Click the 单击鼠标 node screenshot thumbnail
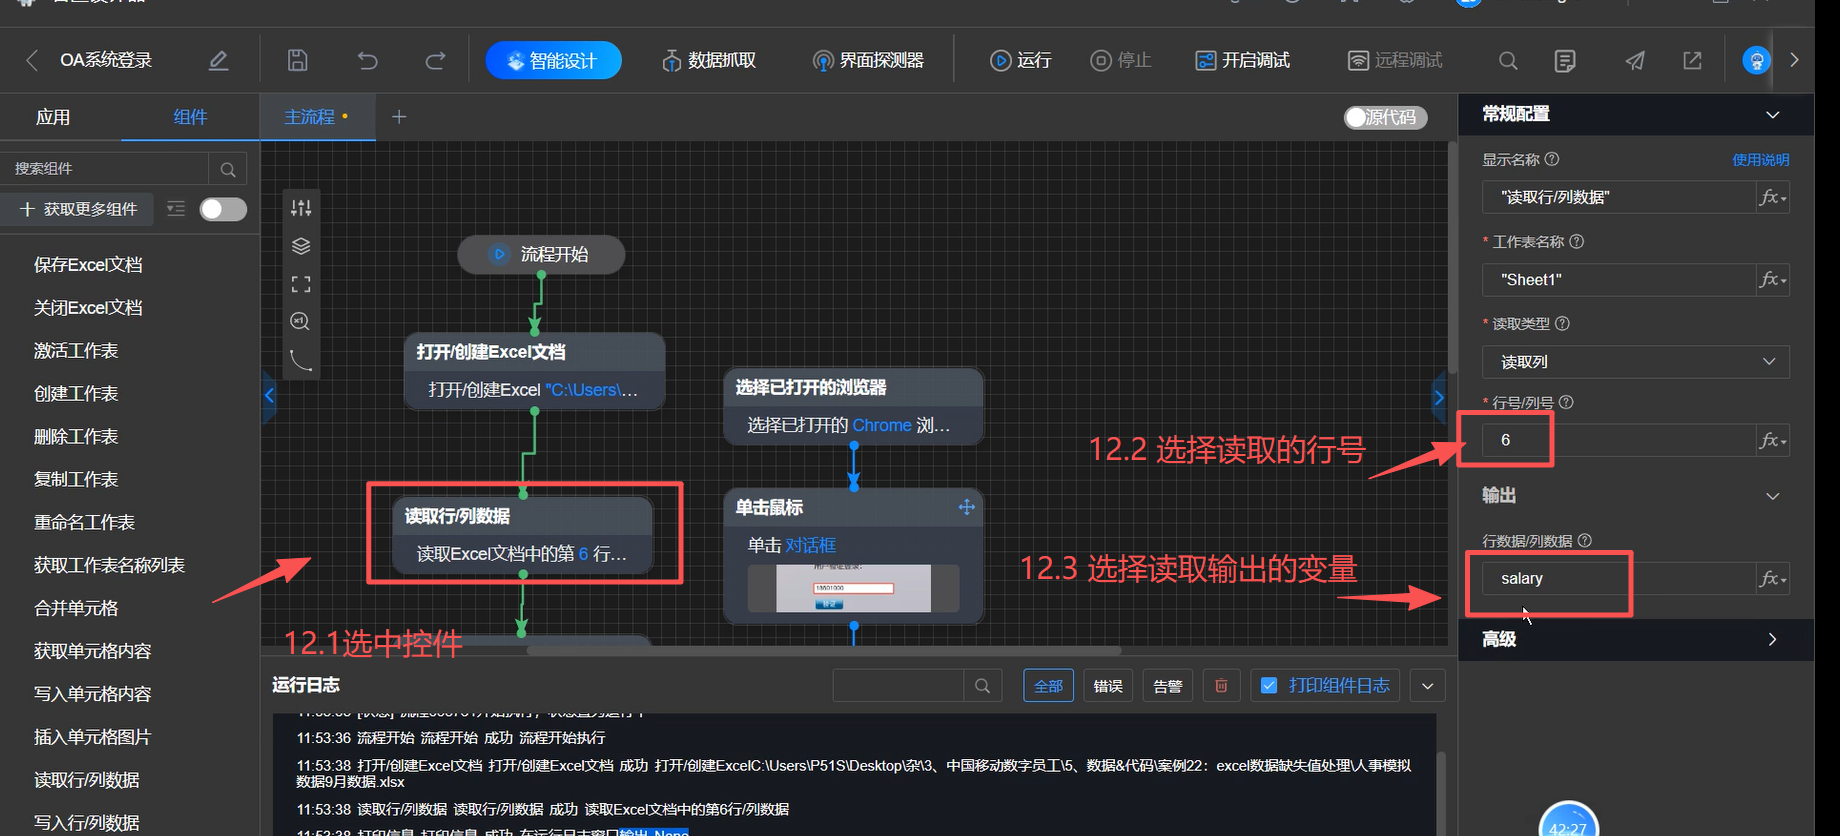The image size is (1840, 836). click(853, 588)
